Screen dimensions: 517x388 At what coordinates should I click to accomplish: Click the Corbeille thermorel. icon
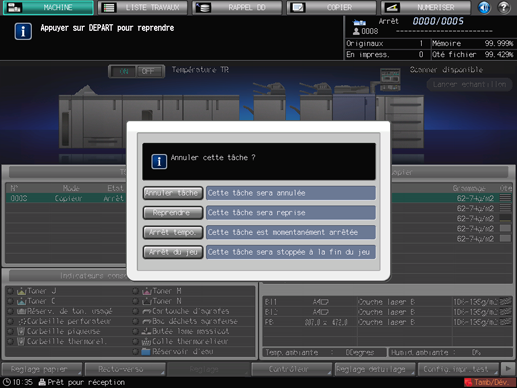click(x=21, y=342)
